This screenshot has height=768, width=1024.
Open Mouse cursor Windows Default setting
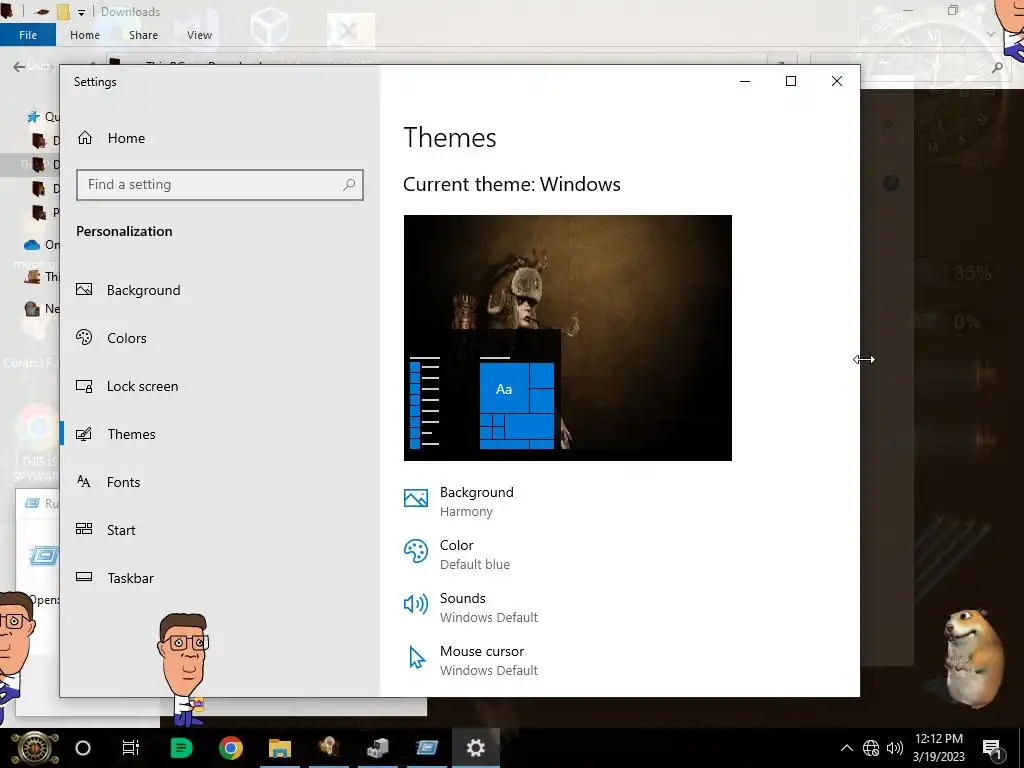(471, 660)
